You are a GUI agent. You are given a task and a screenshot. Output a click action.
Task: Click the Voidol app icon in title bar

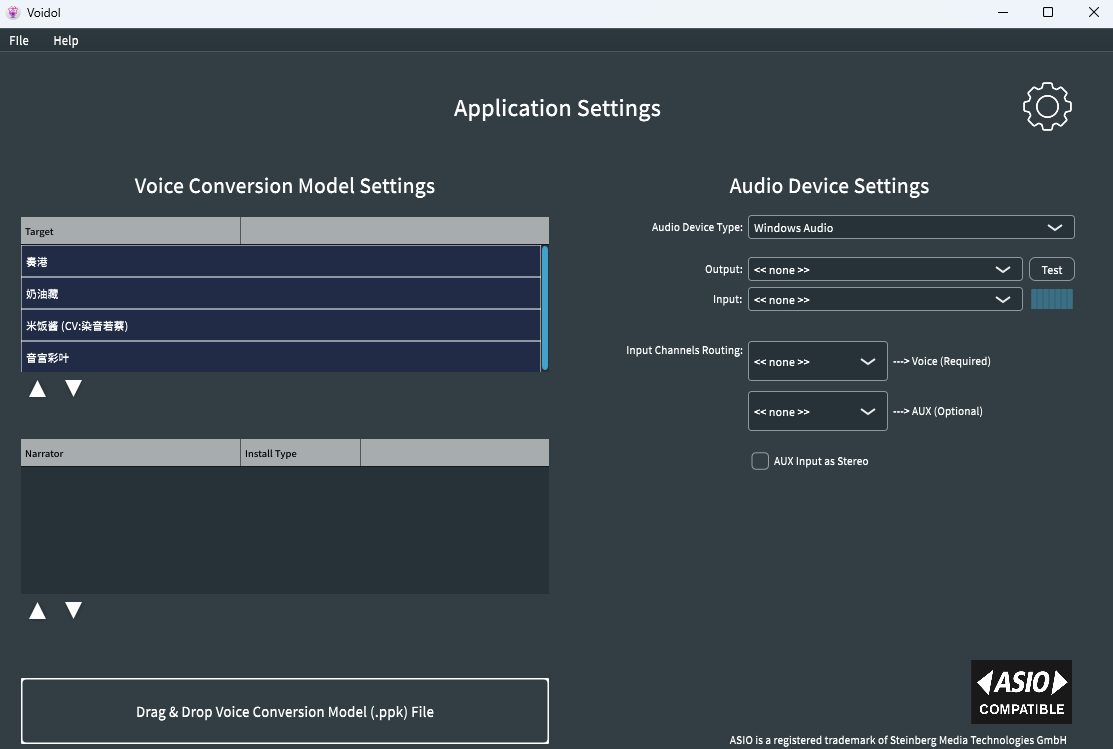point(13,13)
